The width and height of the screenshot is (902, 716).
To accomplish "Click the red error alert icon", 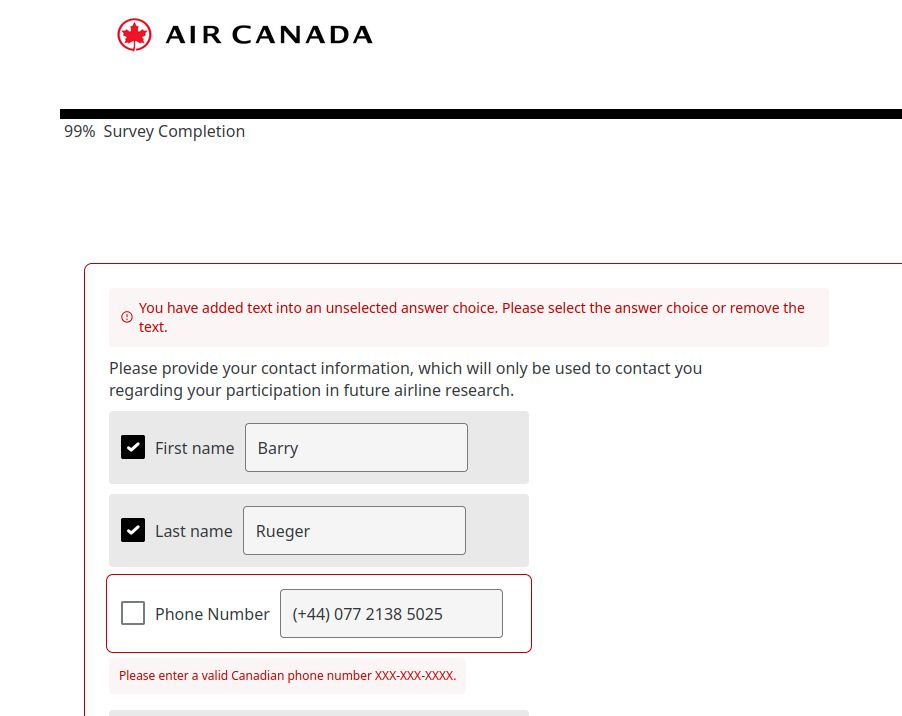I will [x=127, y=317].
